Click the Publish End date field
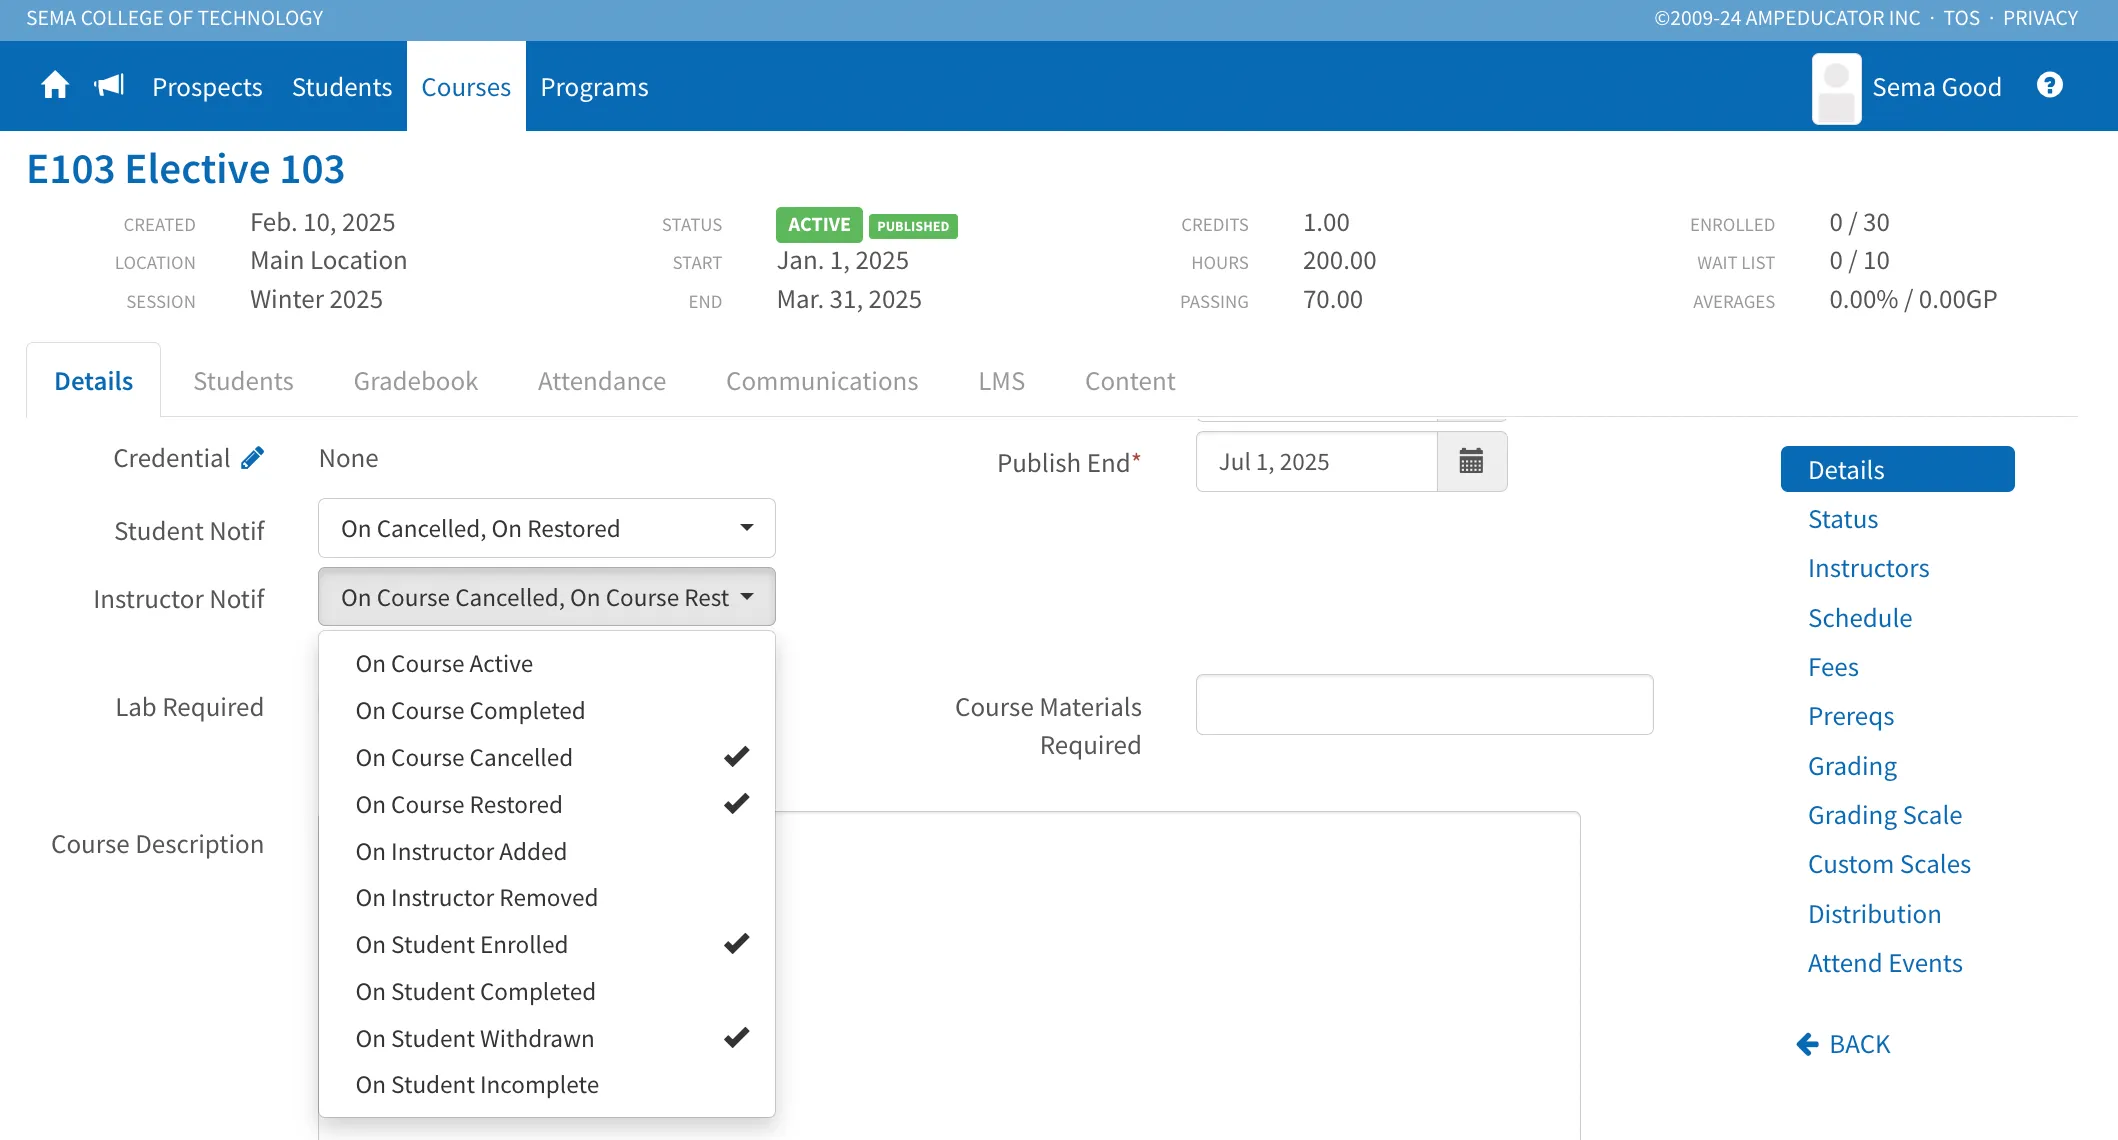This screenshot has height=1140, width=2118. 1316,462
